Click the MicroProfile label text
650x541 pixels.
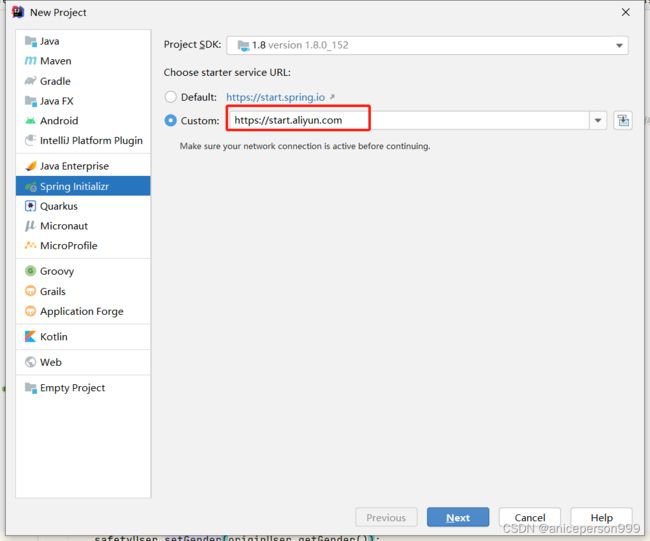tap(69, 245)
